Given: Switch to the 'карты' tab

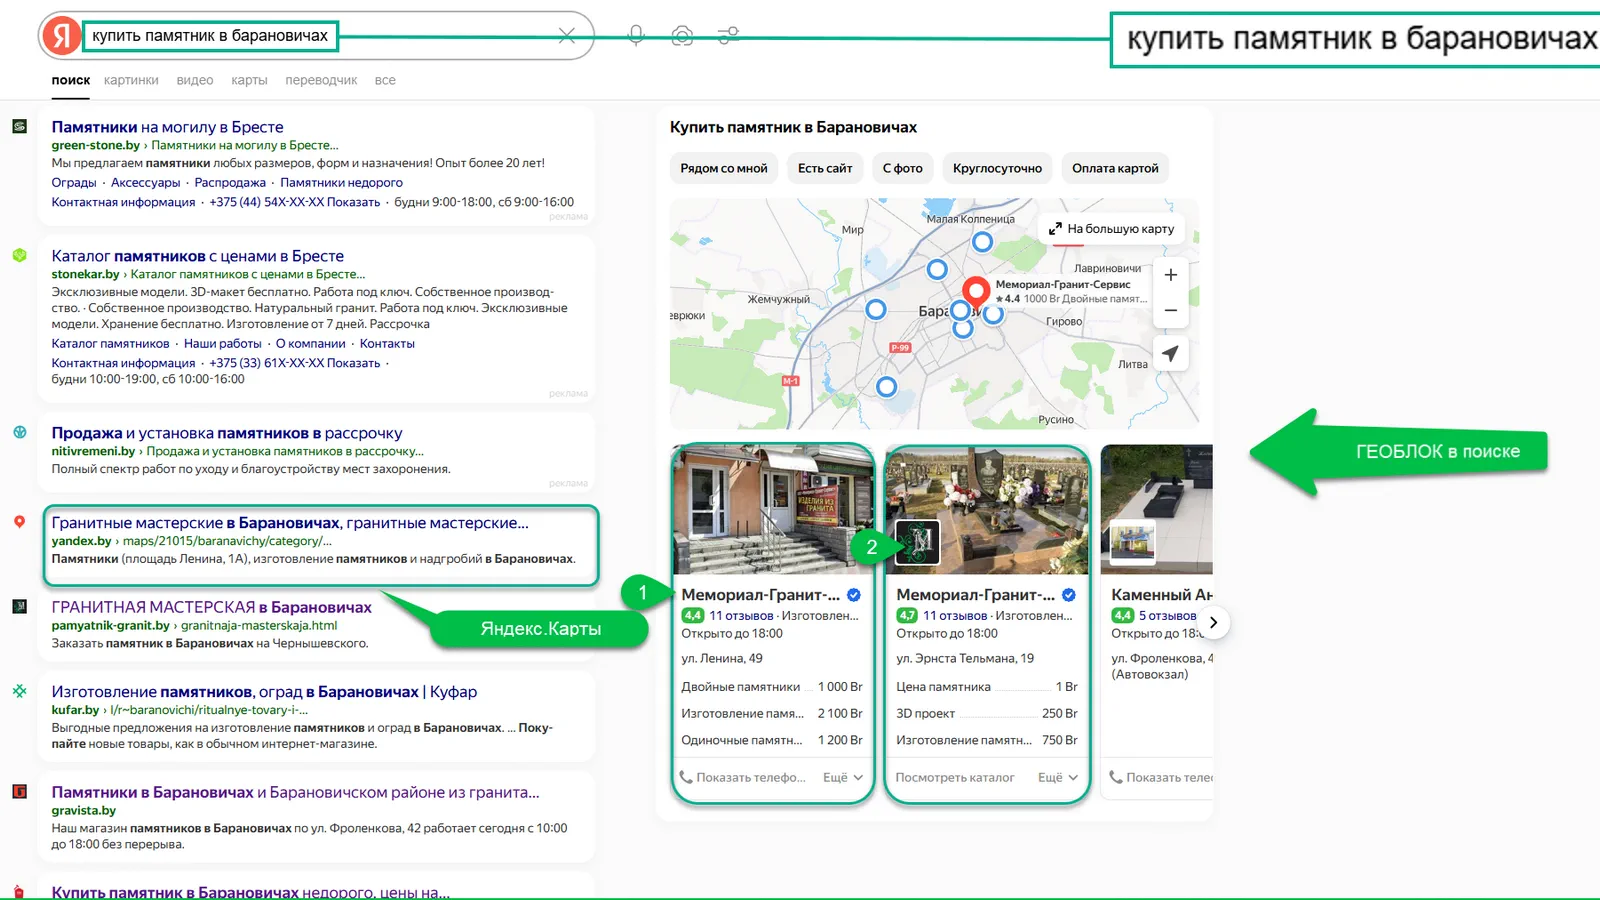Looking at the screenshot, I should coord(249,80).
